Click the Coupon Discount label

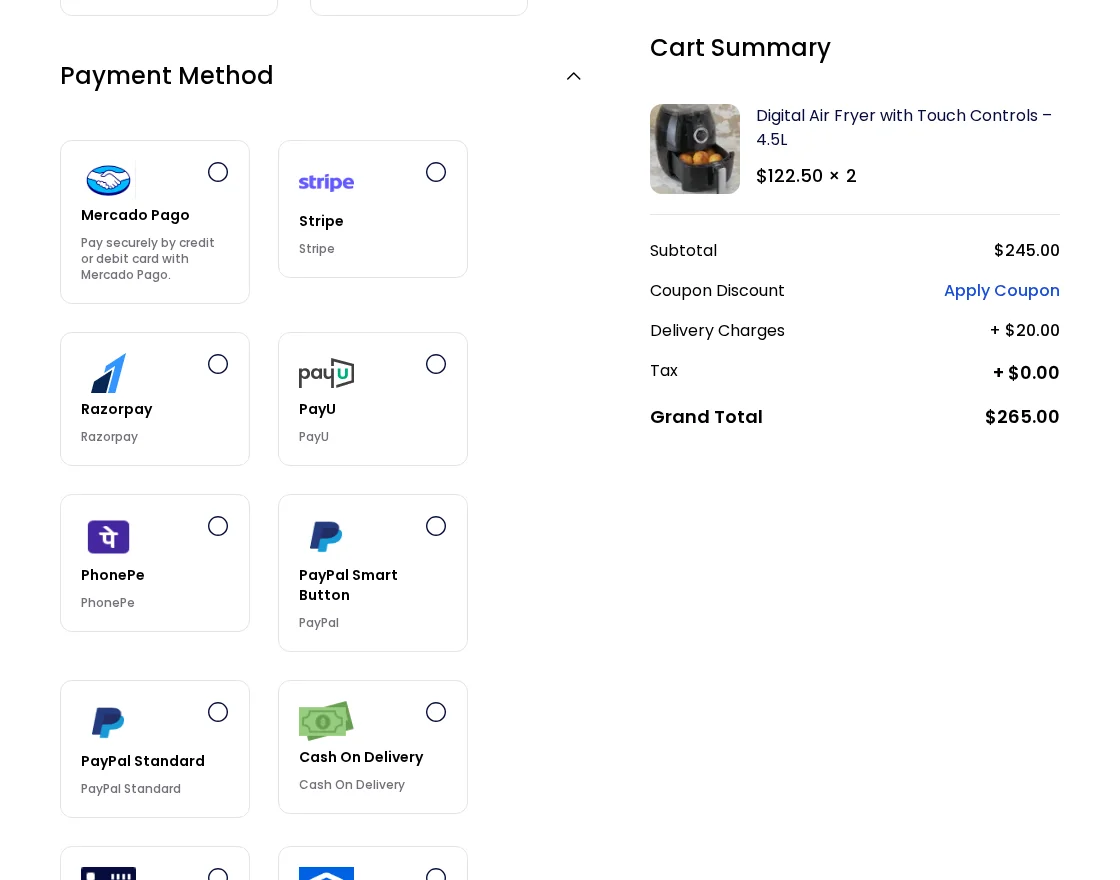coord(717,291)
